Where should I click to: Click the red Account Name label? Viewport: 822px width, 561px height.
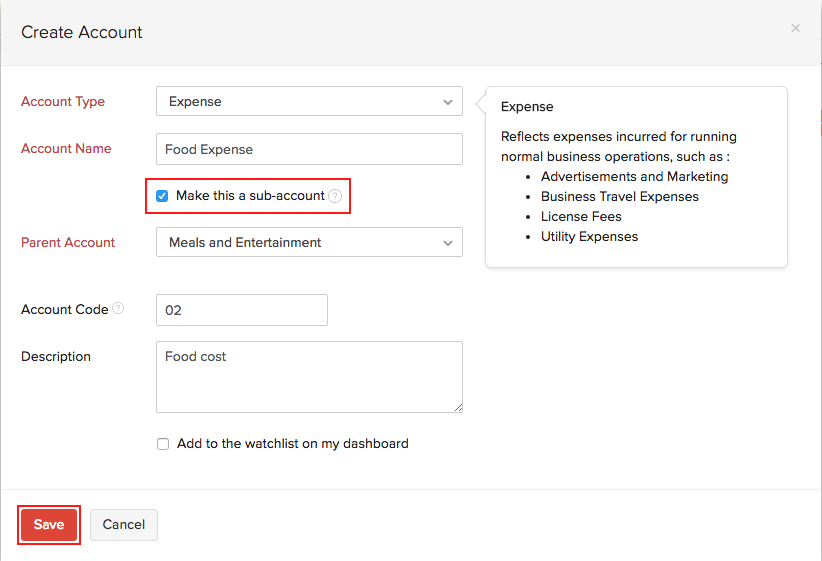point(66,148)
